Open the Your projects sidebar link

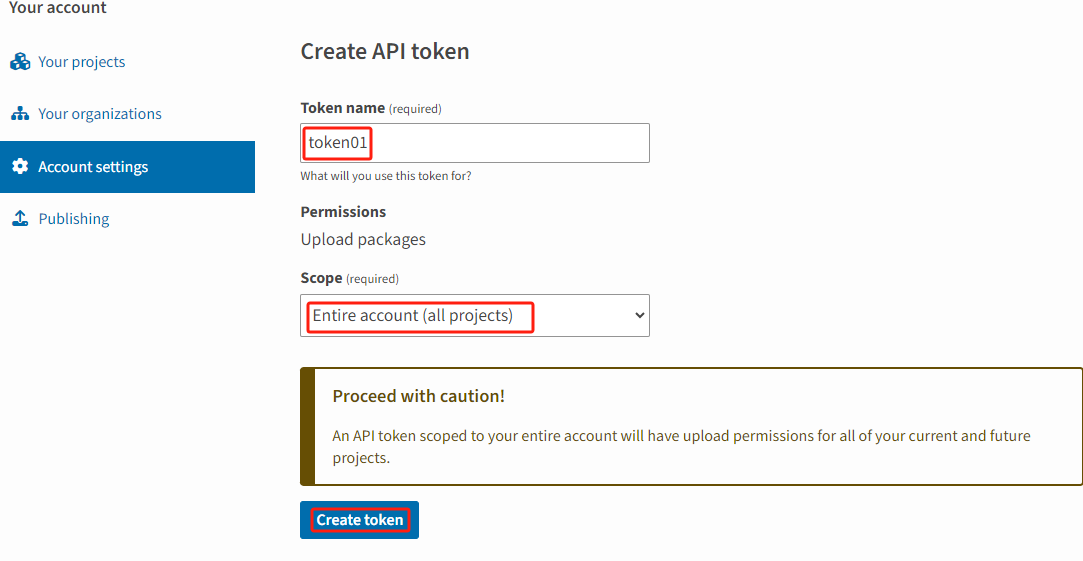[82, 62]
